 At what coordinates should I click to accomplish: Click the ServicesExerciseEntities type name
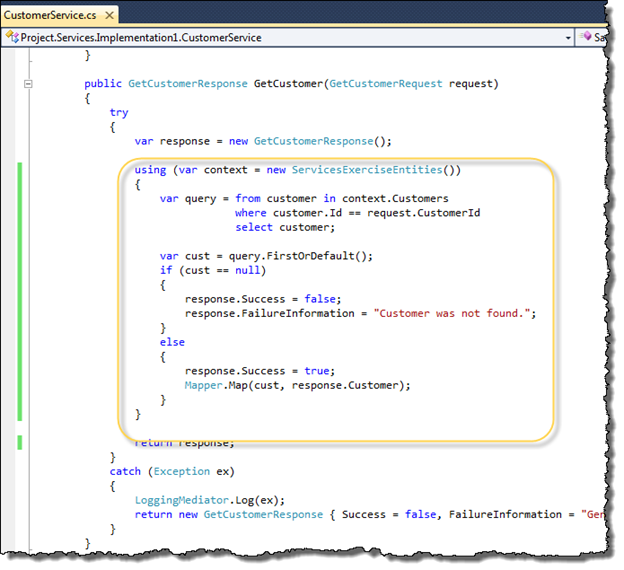(367, 170)
